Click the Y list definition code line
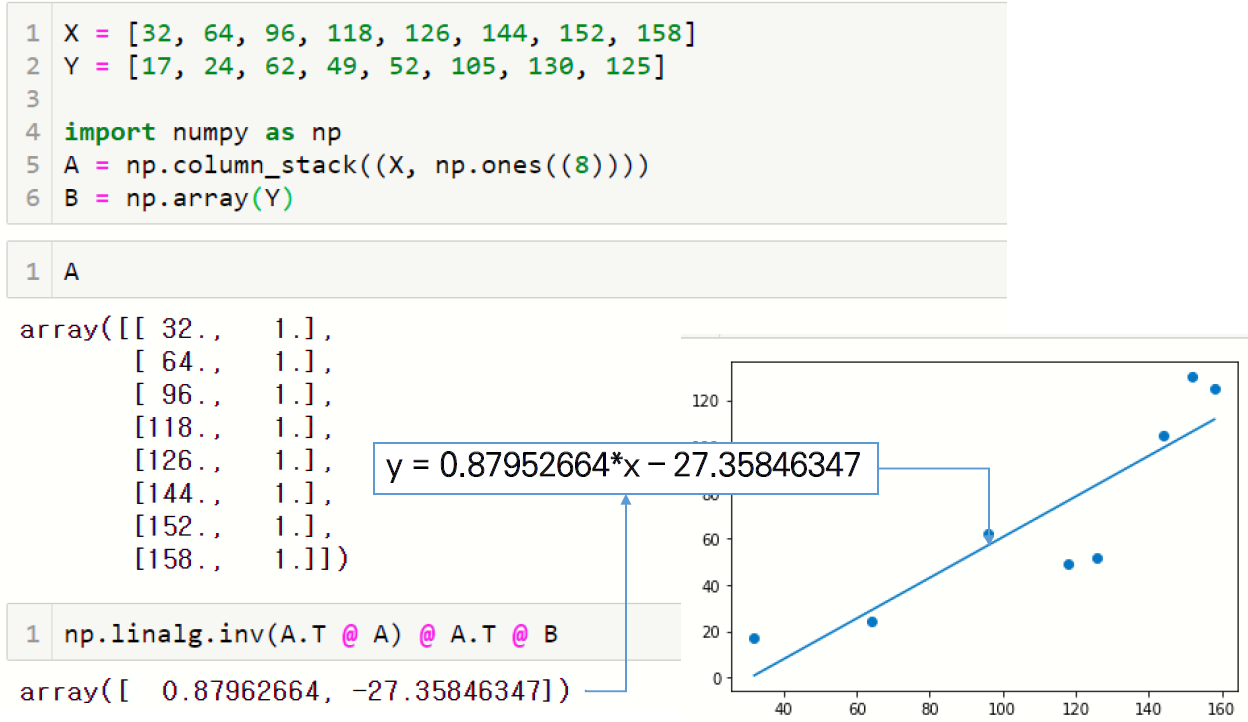Screen dimensions: 1248x722 click(365, 66)
